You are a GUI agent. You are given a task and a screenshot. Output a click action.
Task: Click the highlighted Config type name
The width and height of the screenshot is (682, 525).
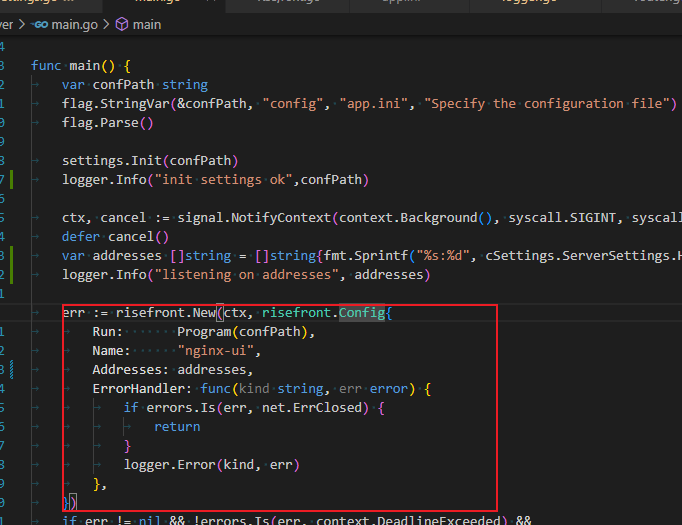click(x=362, y=313)
